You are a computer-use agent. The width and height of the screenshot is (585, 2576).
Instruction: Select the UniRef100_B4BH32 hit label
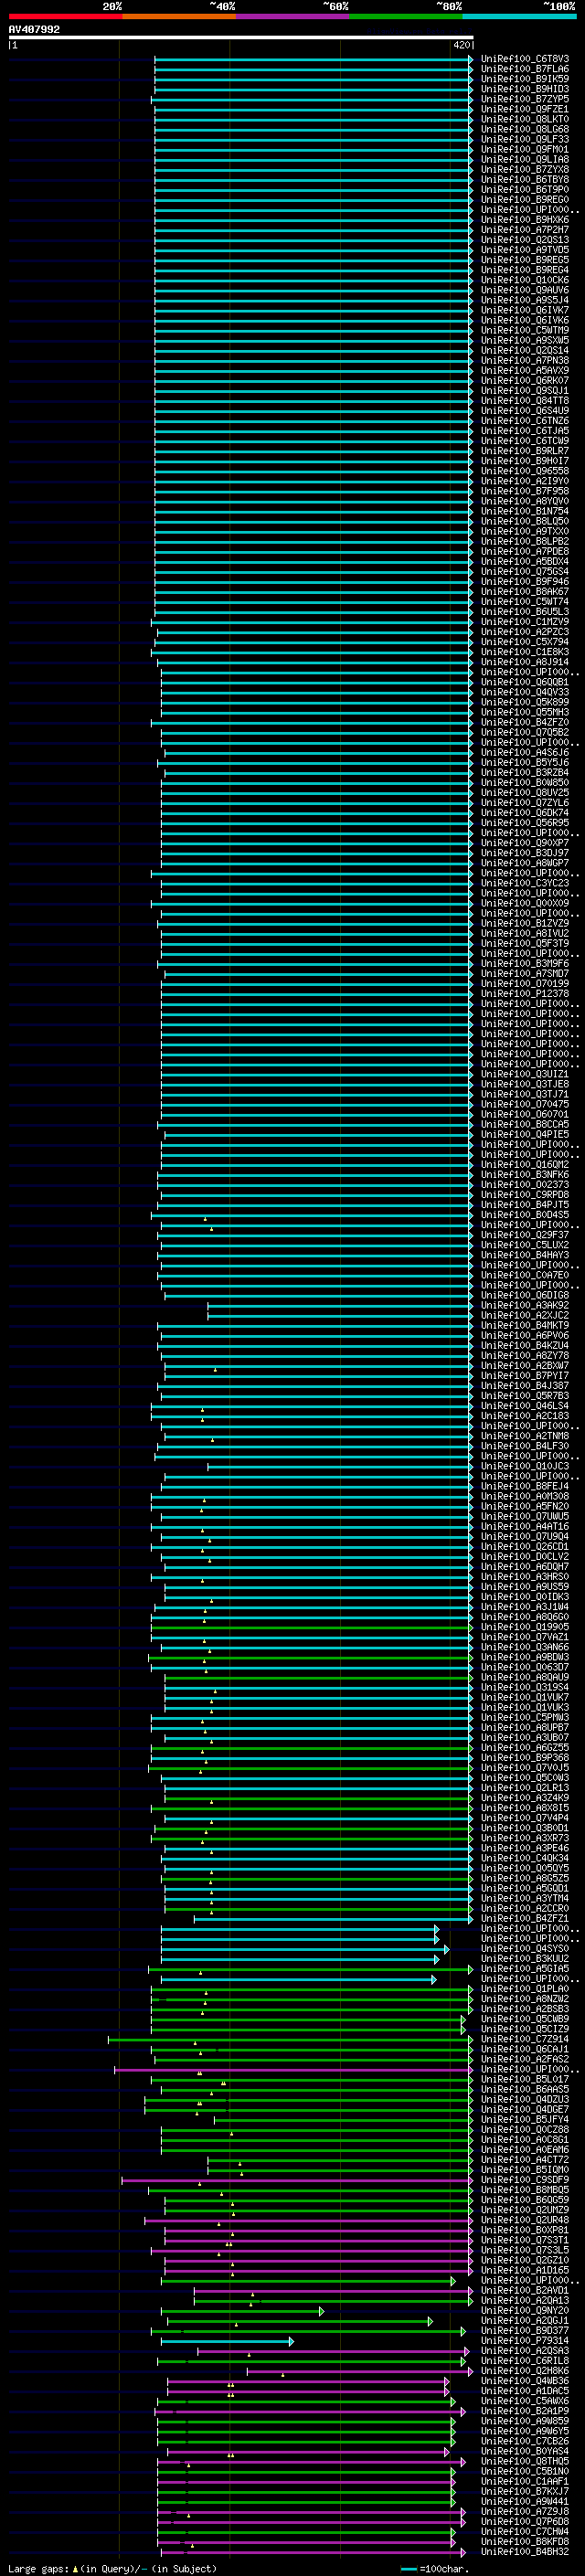525,2552
